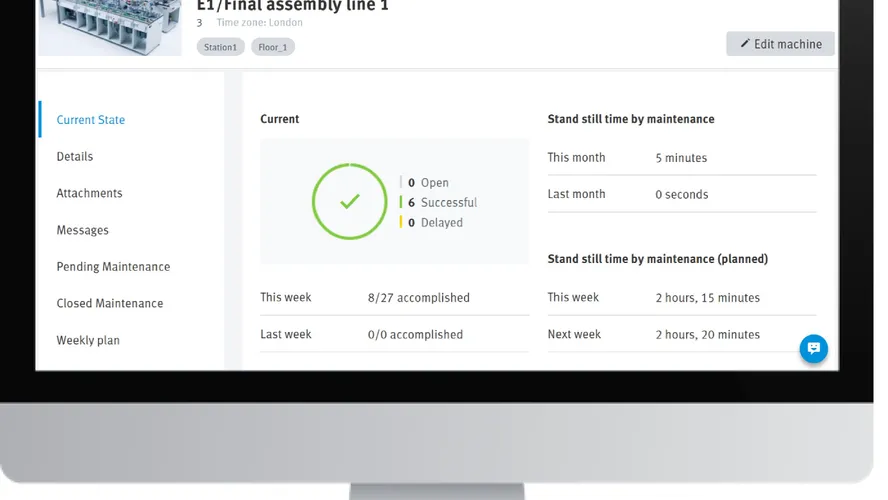Click the Delayed status count
This screenshot has height=500, width=888.
point(435,223)
